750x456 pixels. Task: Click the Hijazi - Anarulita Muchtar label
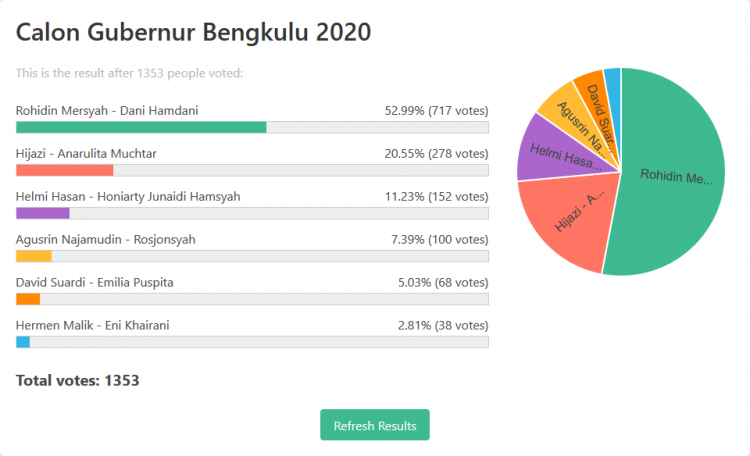tap(86, 154)
